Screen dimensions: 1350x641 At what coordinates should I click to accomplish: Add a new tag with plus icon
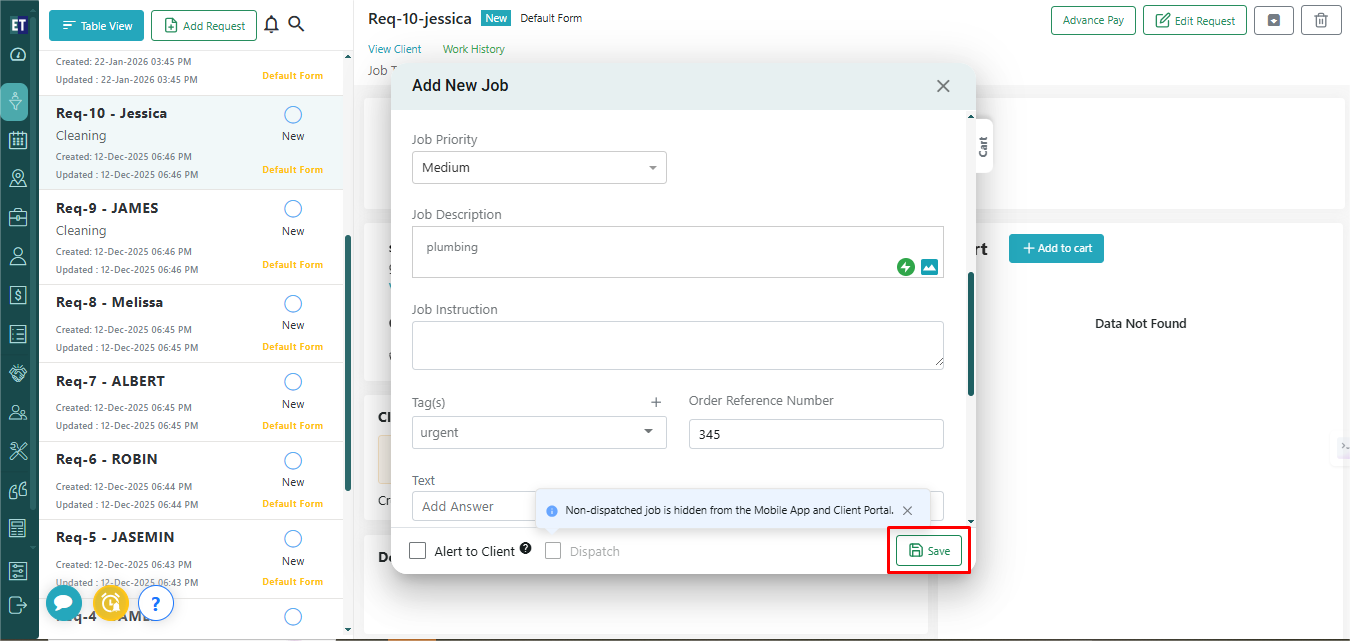tap(656, 402)
